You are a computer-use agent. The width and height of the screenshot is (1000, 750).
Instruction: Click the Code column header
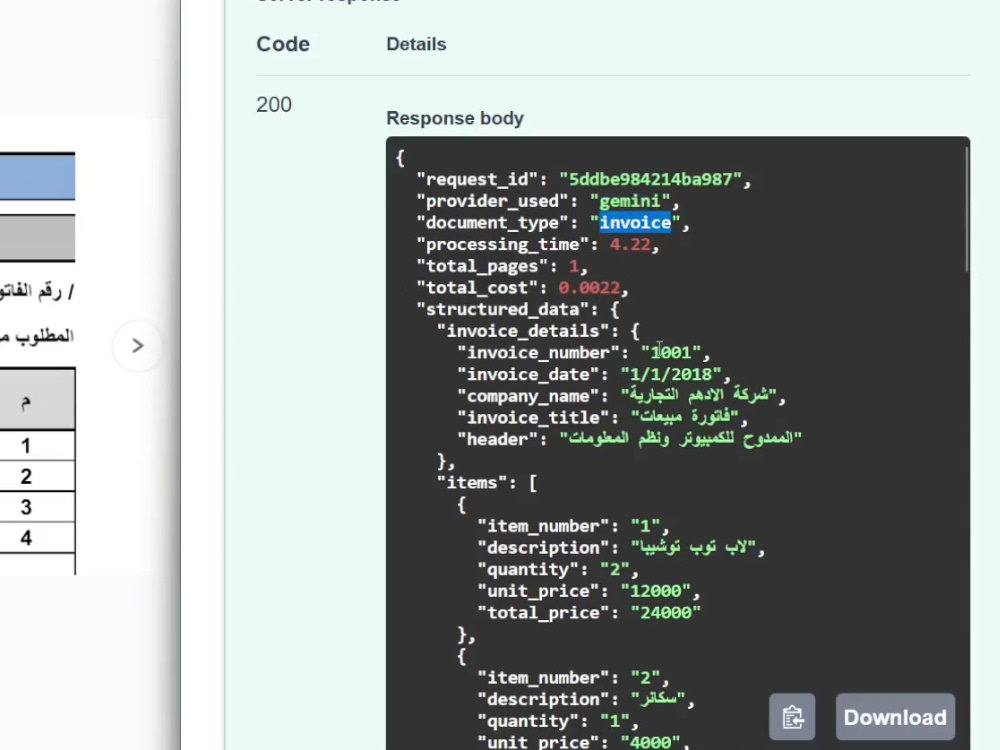(x=283, y=44)
